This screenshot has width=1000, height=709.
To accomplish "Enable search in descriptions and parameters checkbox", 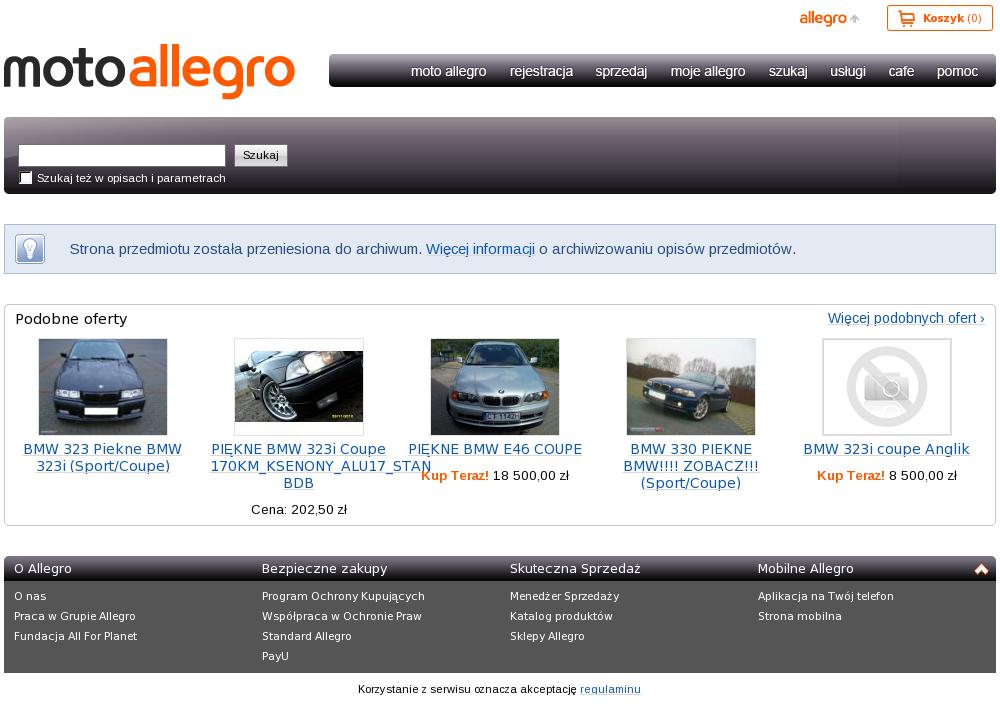I will coord(26,178).
